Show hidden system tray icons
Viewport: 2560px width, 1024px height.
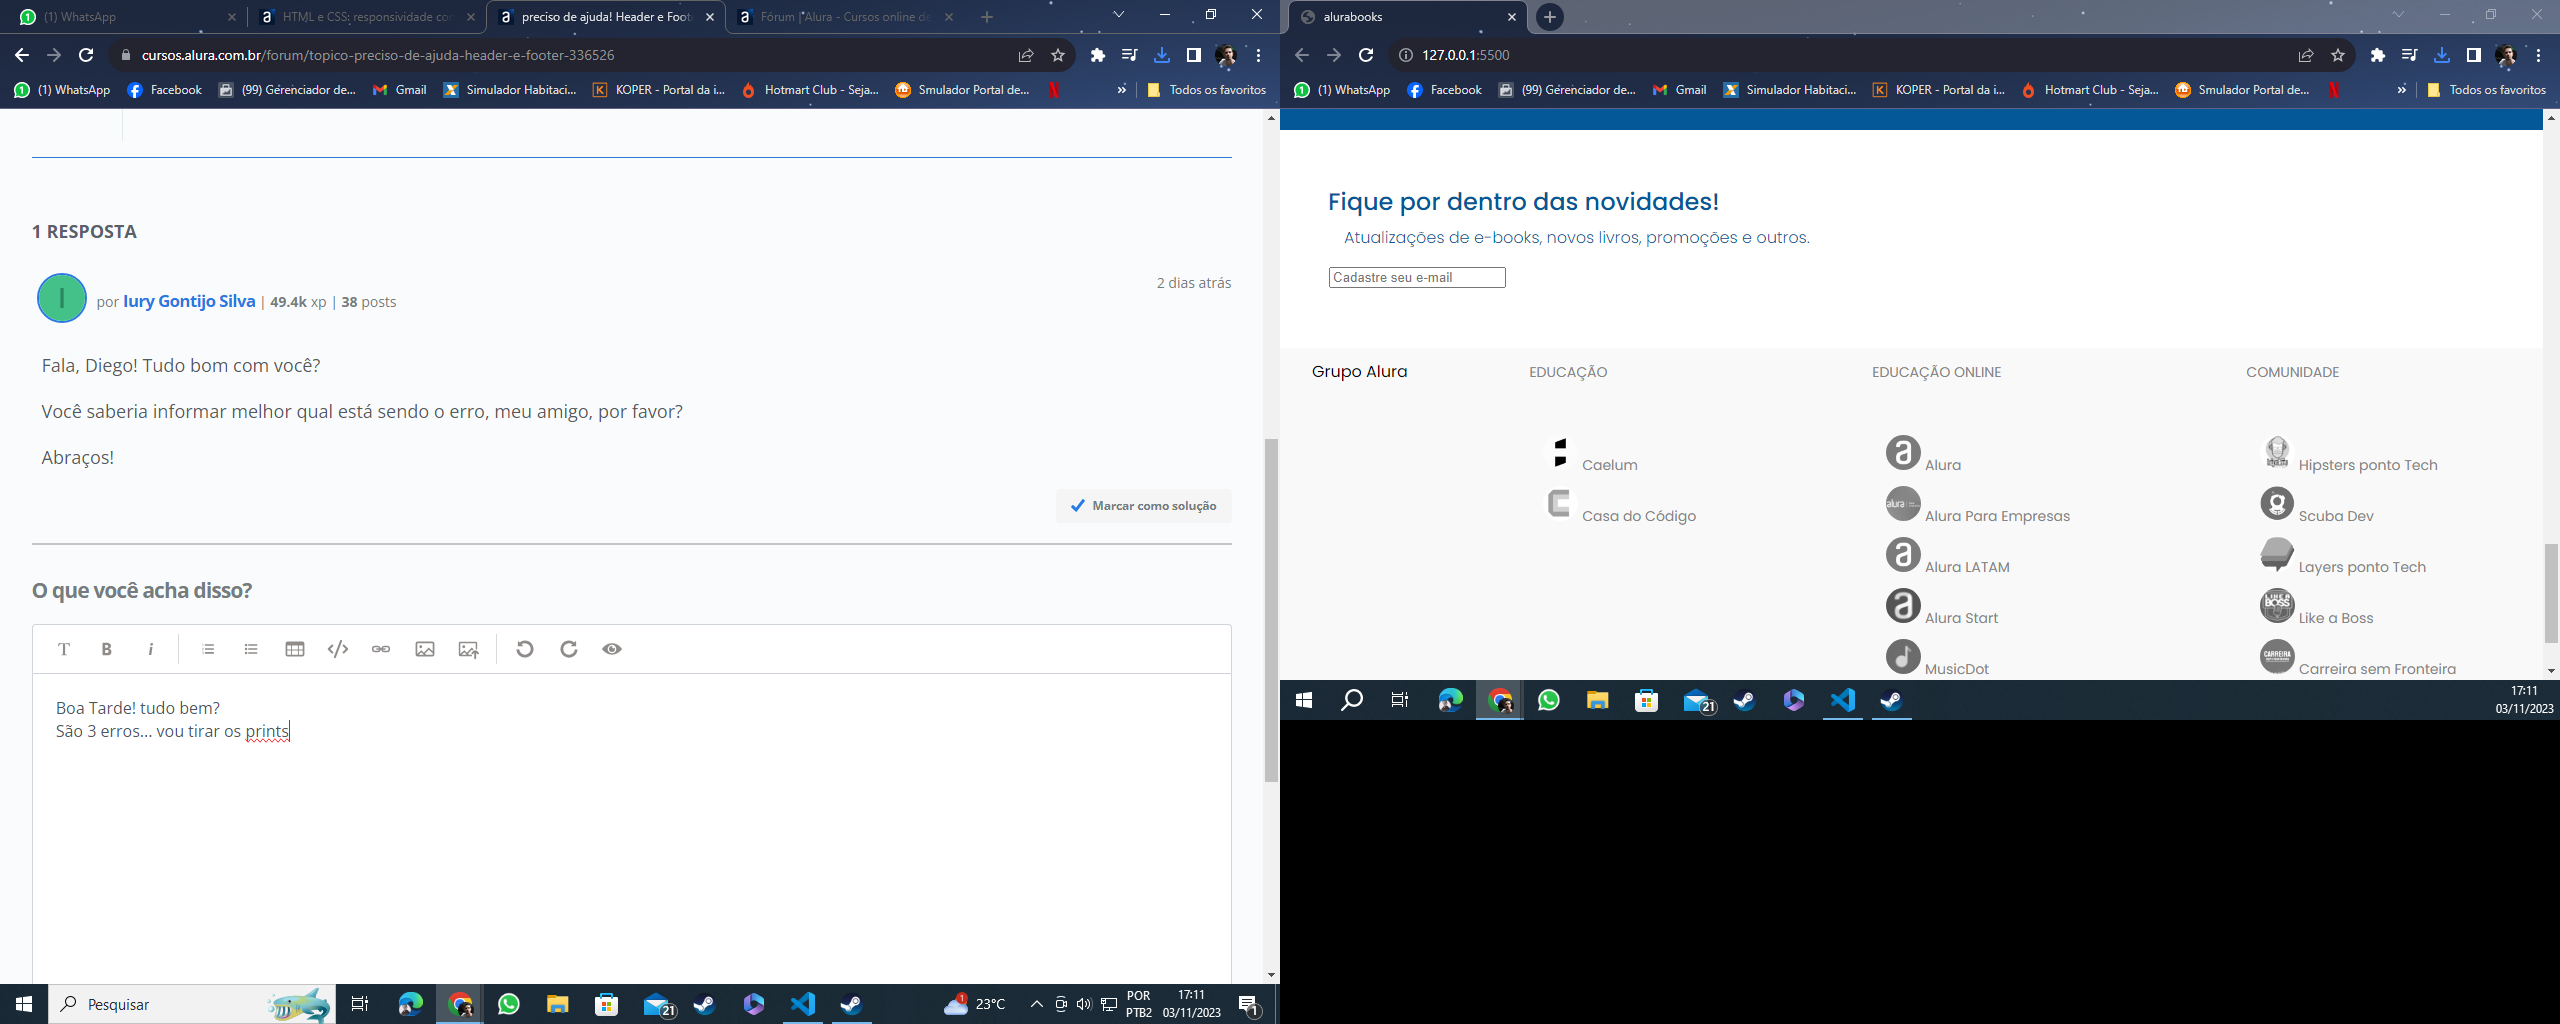tap(1037, 1004)
